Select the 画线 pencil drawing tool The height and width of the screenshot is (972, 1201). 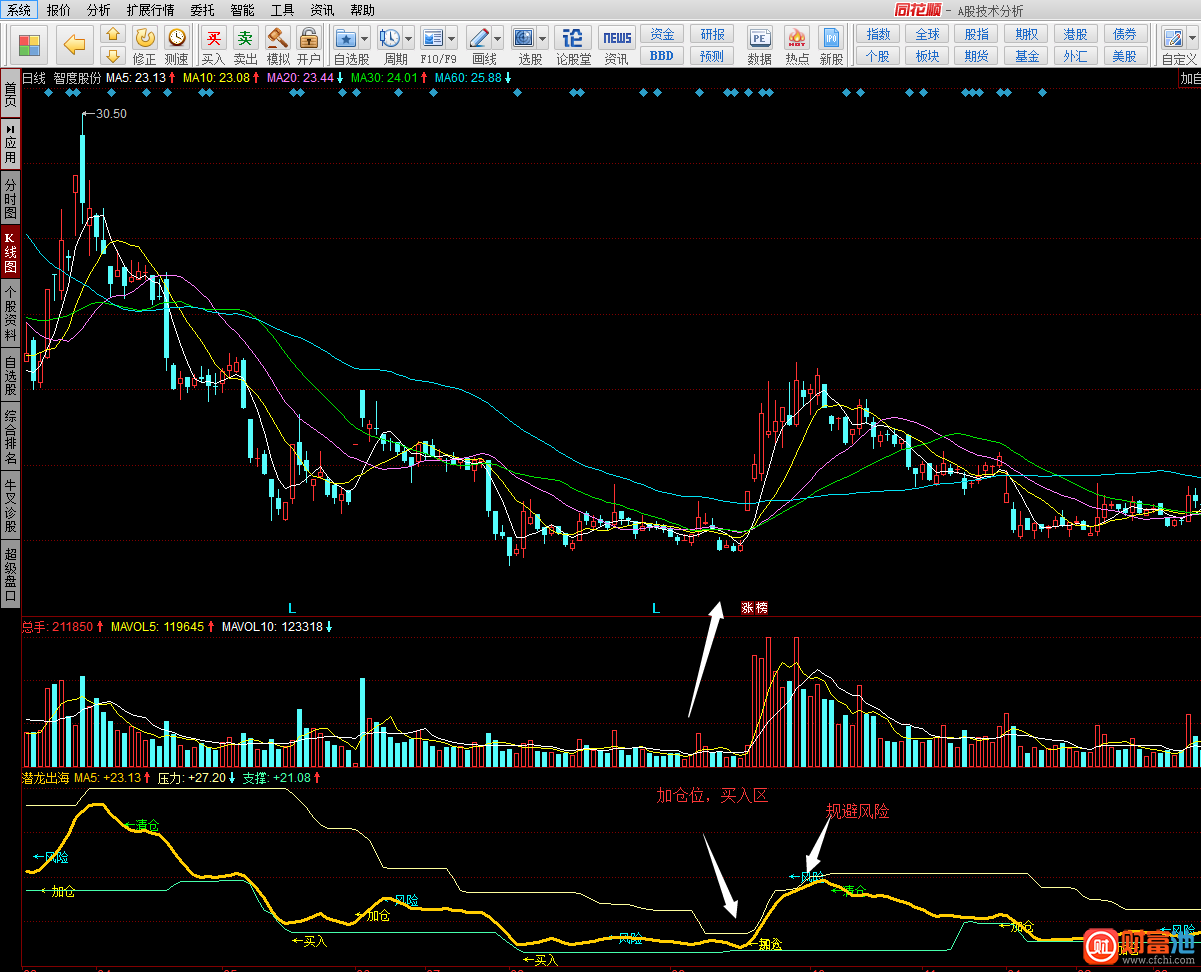[x=479, y=38]
